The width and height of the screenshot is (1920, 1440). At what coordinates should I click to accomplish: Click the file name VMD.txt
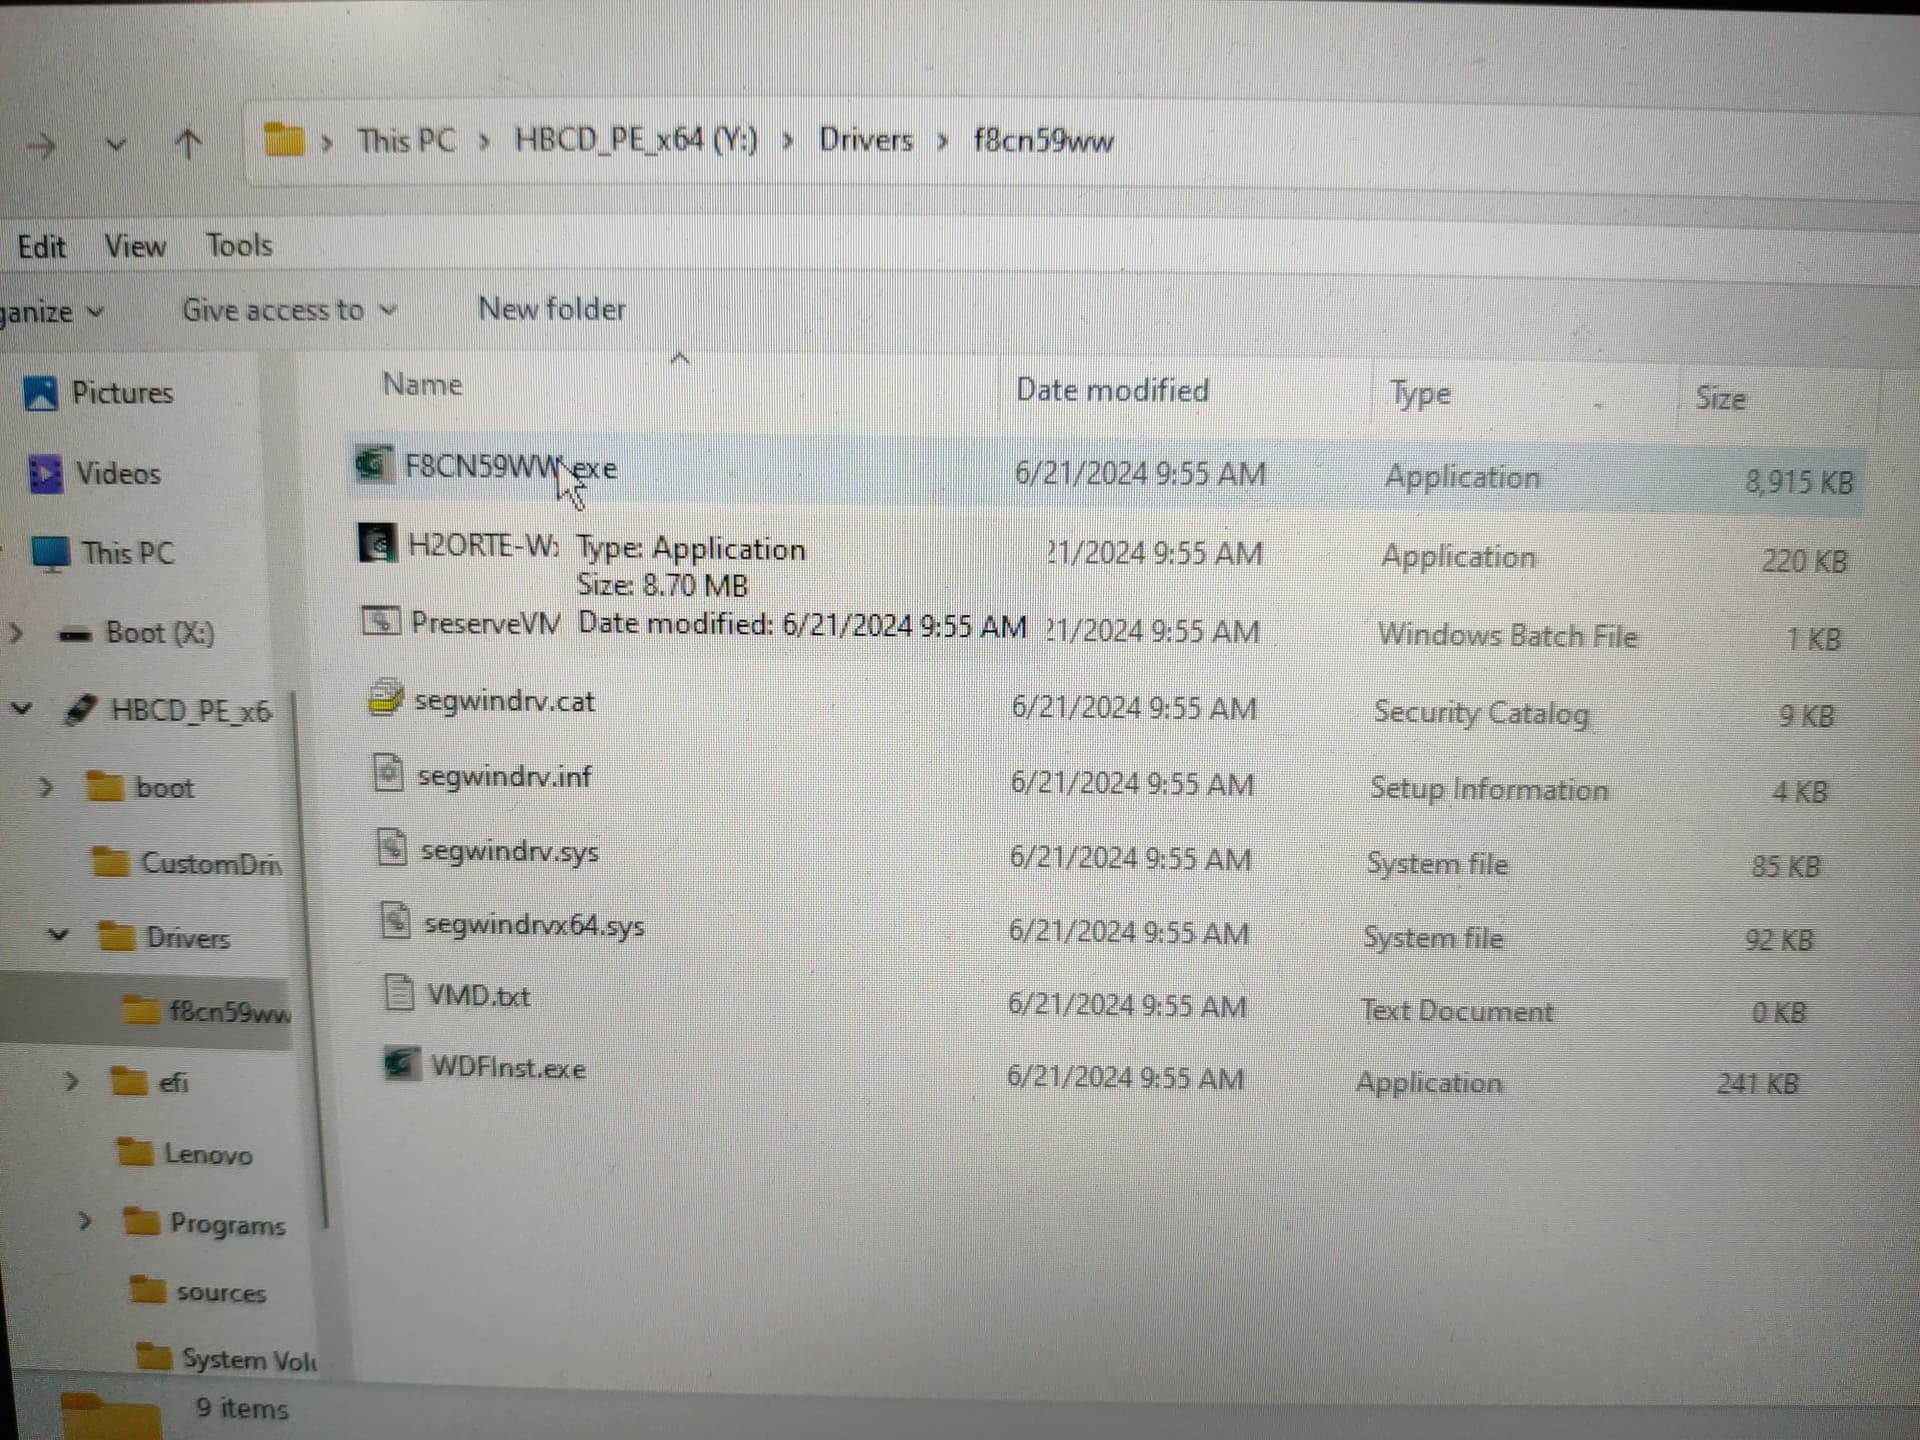tap(478, 996)
